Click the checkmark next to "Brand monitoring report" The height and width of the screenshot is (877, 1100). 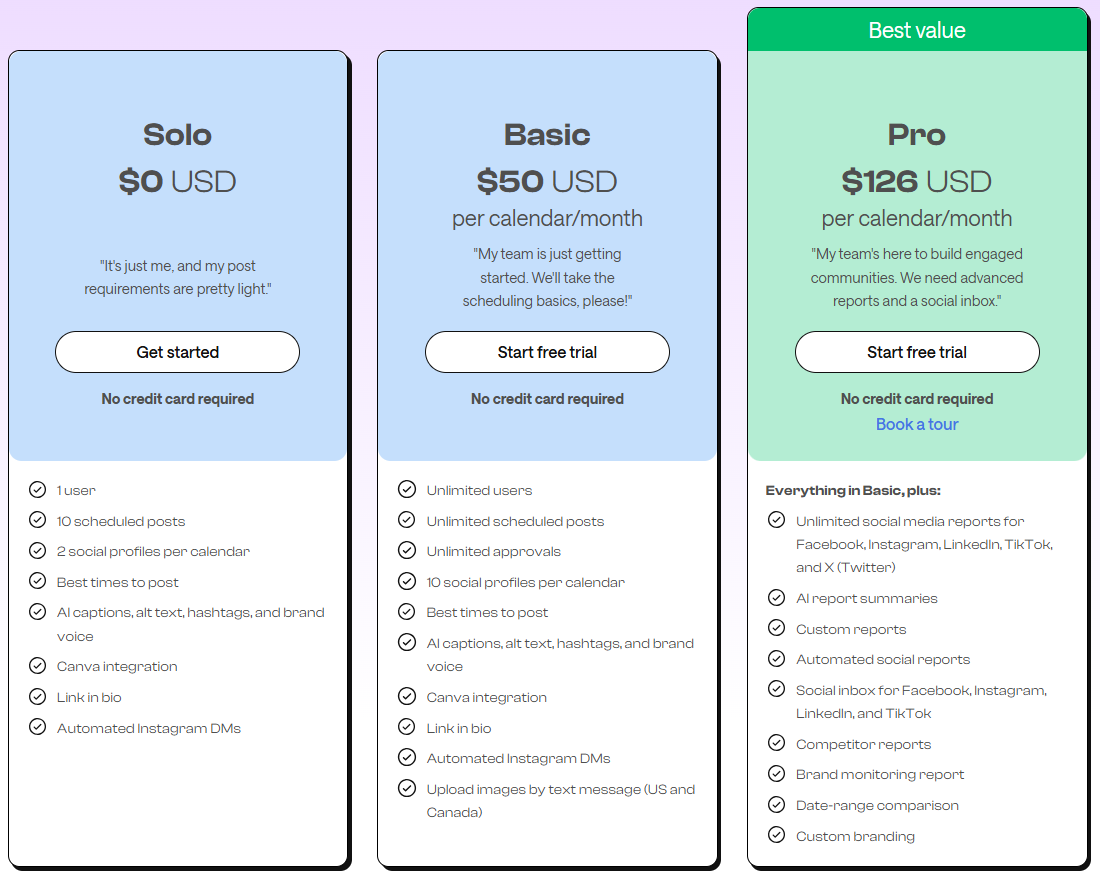[x=777, y=774]
